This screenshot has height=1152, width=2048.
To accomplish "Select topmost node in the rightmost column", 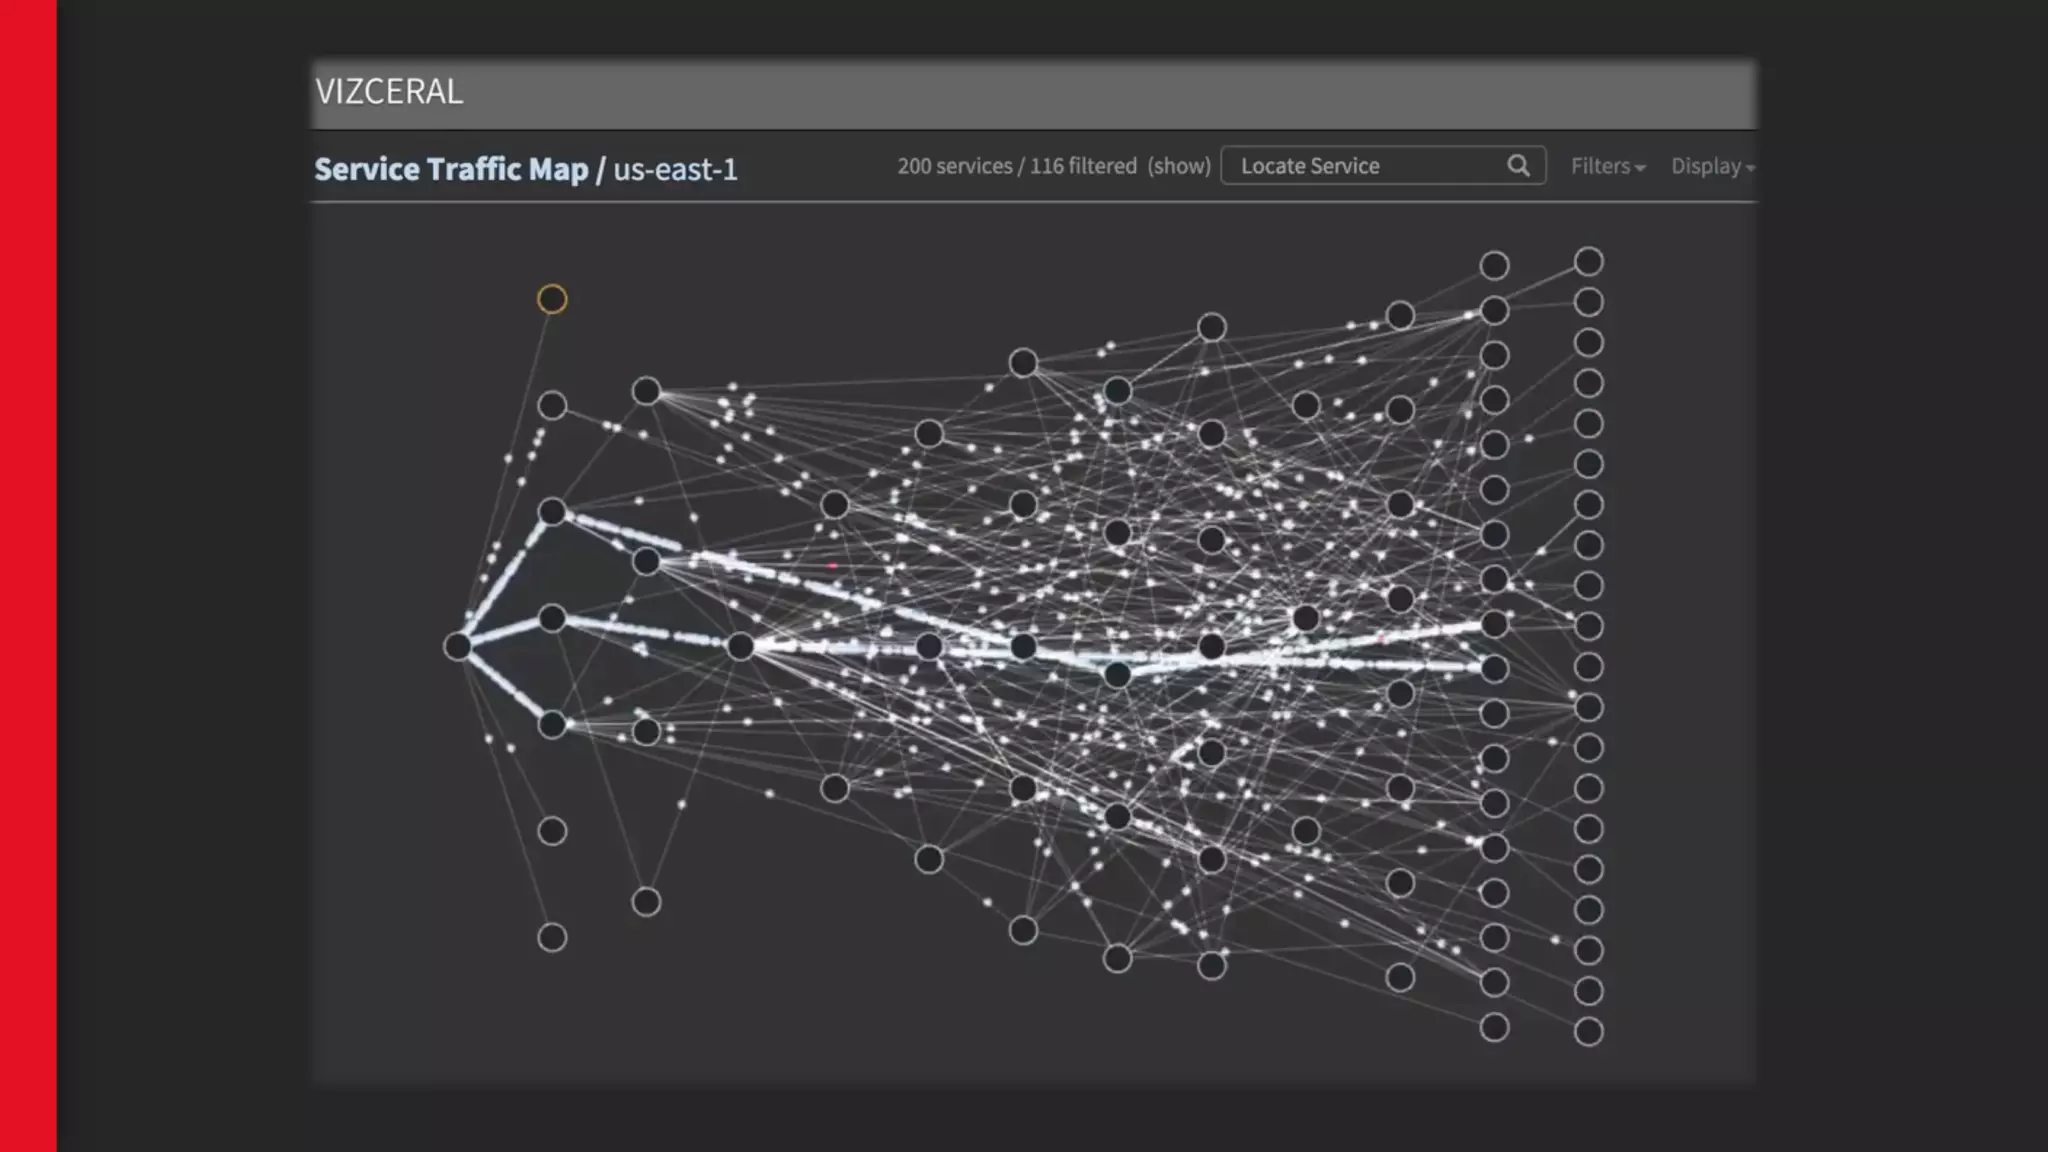I will pos(1588,262).
